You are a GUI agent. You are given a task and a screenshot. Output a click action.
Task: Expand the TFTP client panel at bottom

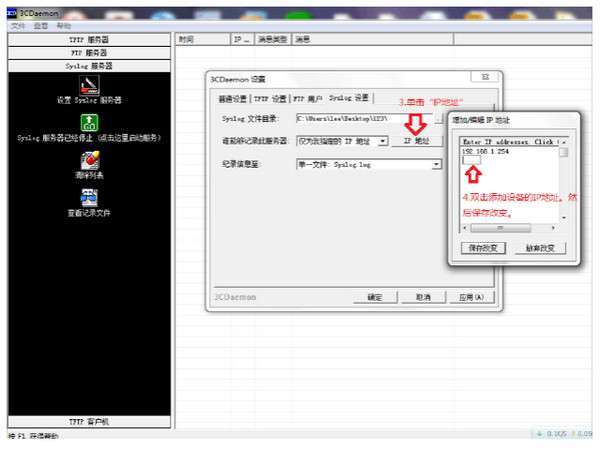(x=89, y=422)
